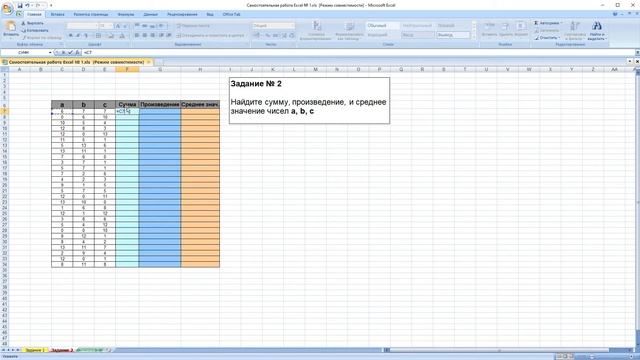
Task: Click the Paste (Вставить) clipboard icon
Action: [x=11, y=27]
